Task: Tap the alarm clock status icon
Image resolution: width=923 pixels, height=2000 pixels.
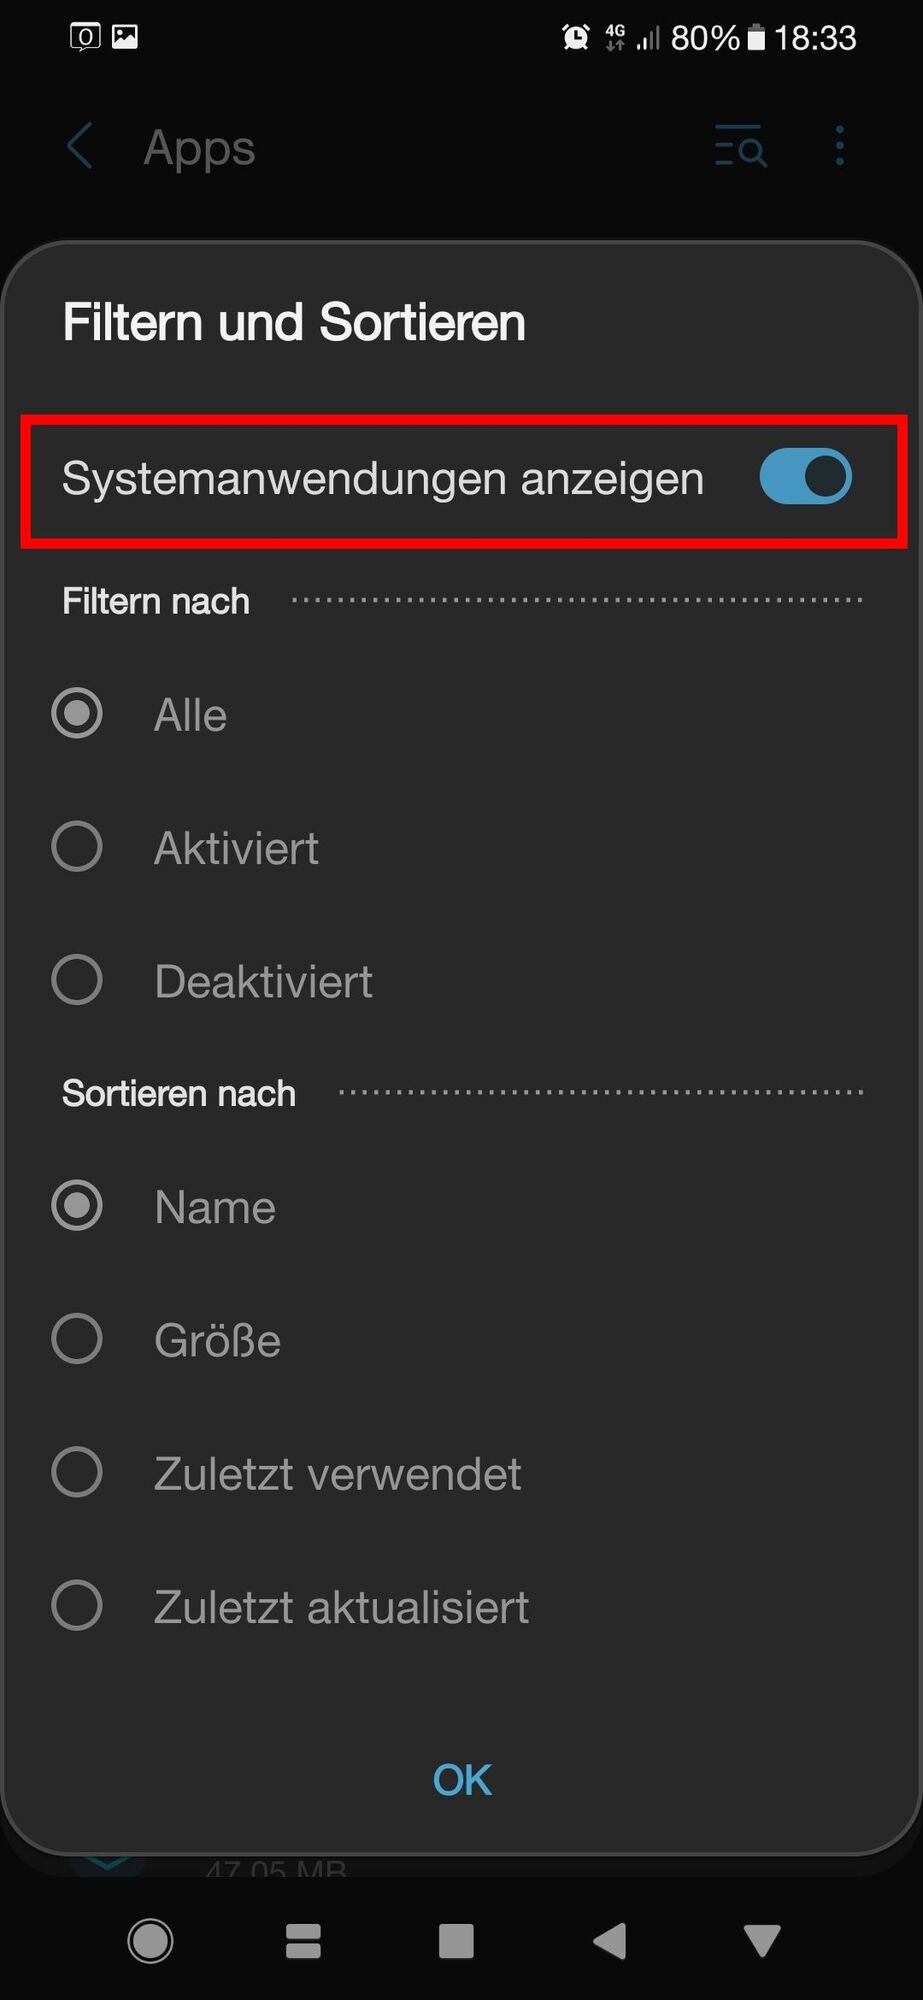Action: [576, 38]
